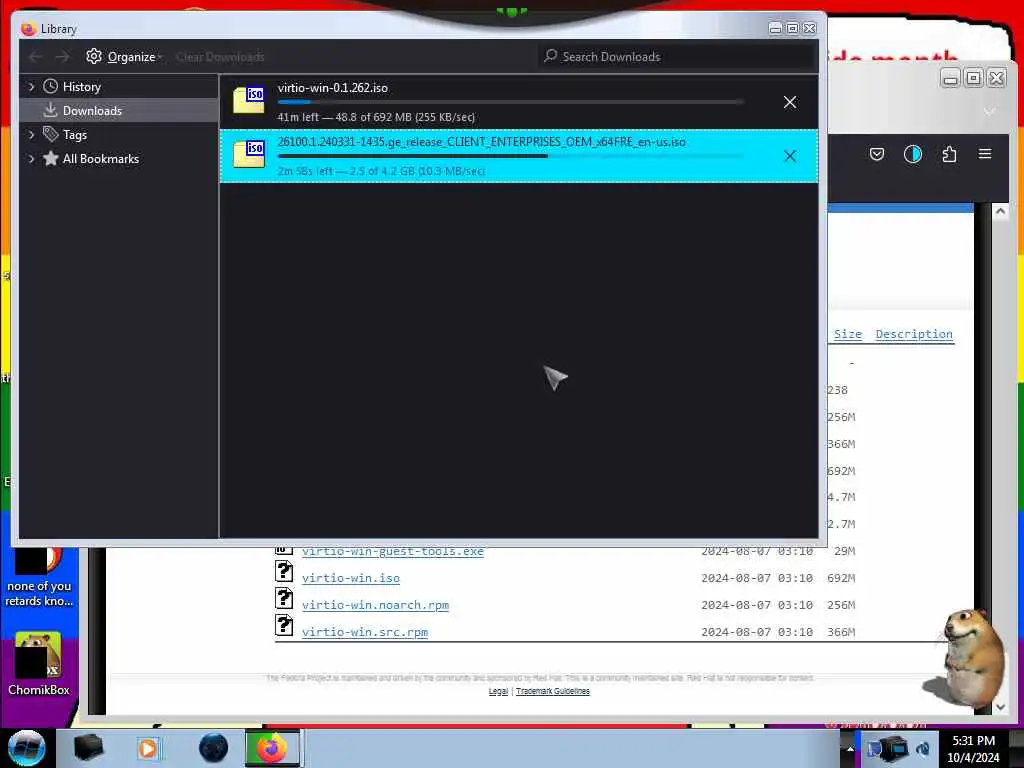This screenshot has height=768, width=1024.
Task: Open Pocket save icon in Firefox toolbar
Action: 876,154
